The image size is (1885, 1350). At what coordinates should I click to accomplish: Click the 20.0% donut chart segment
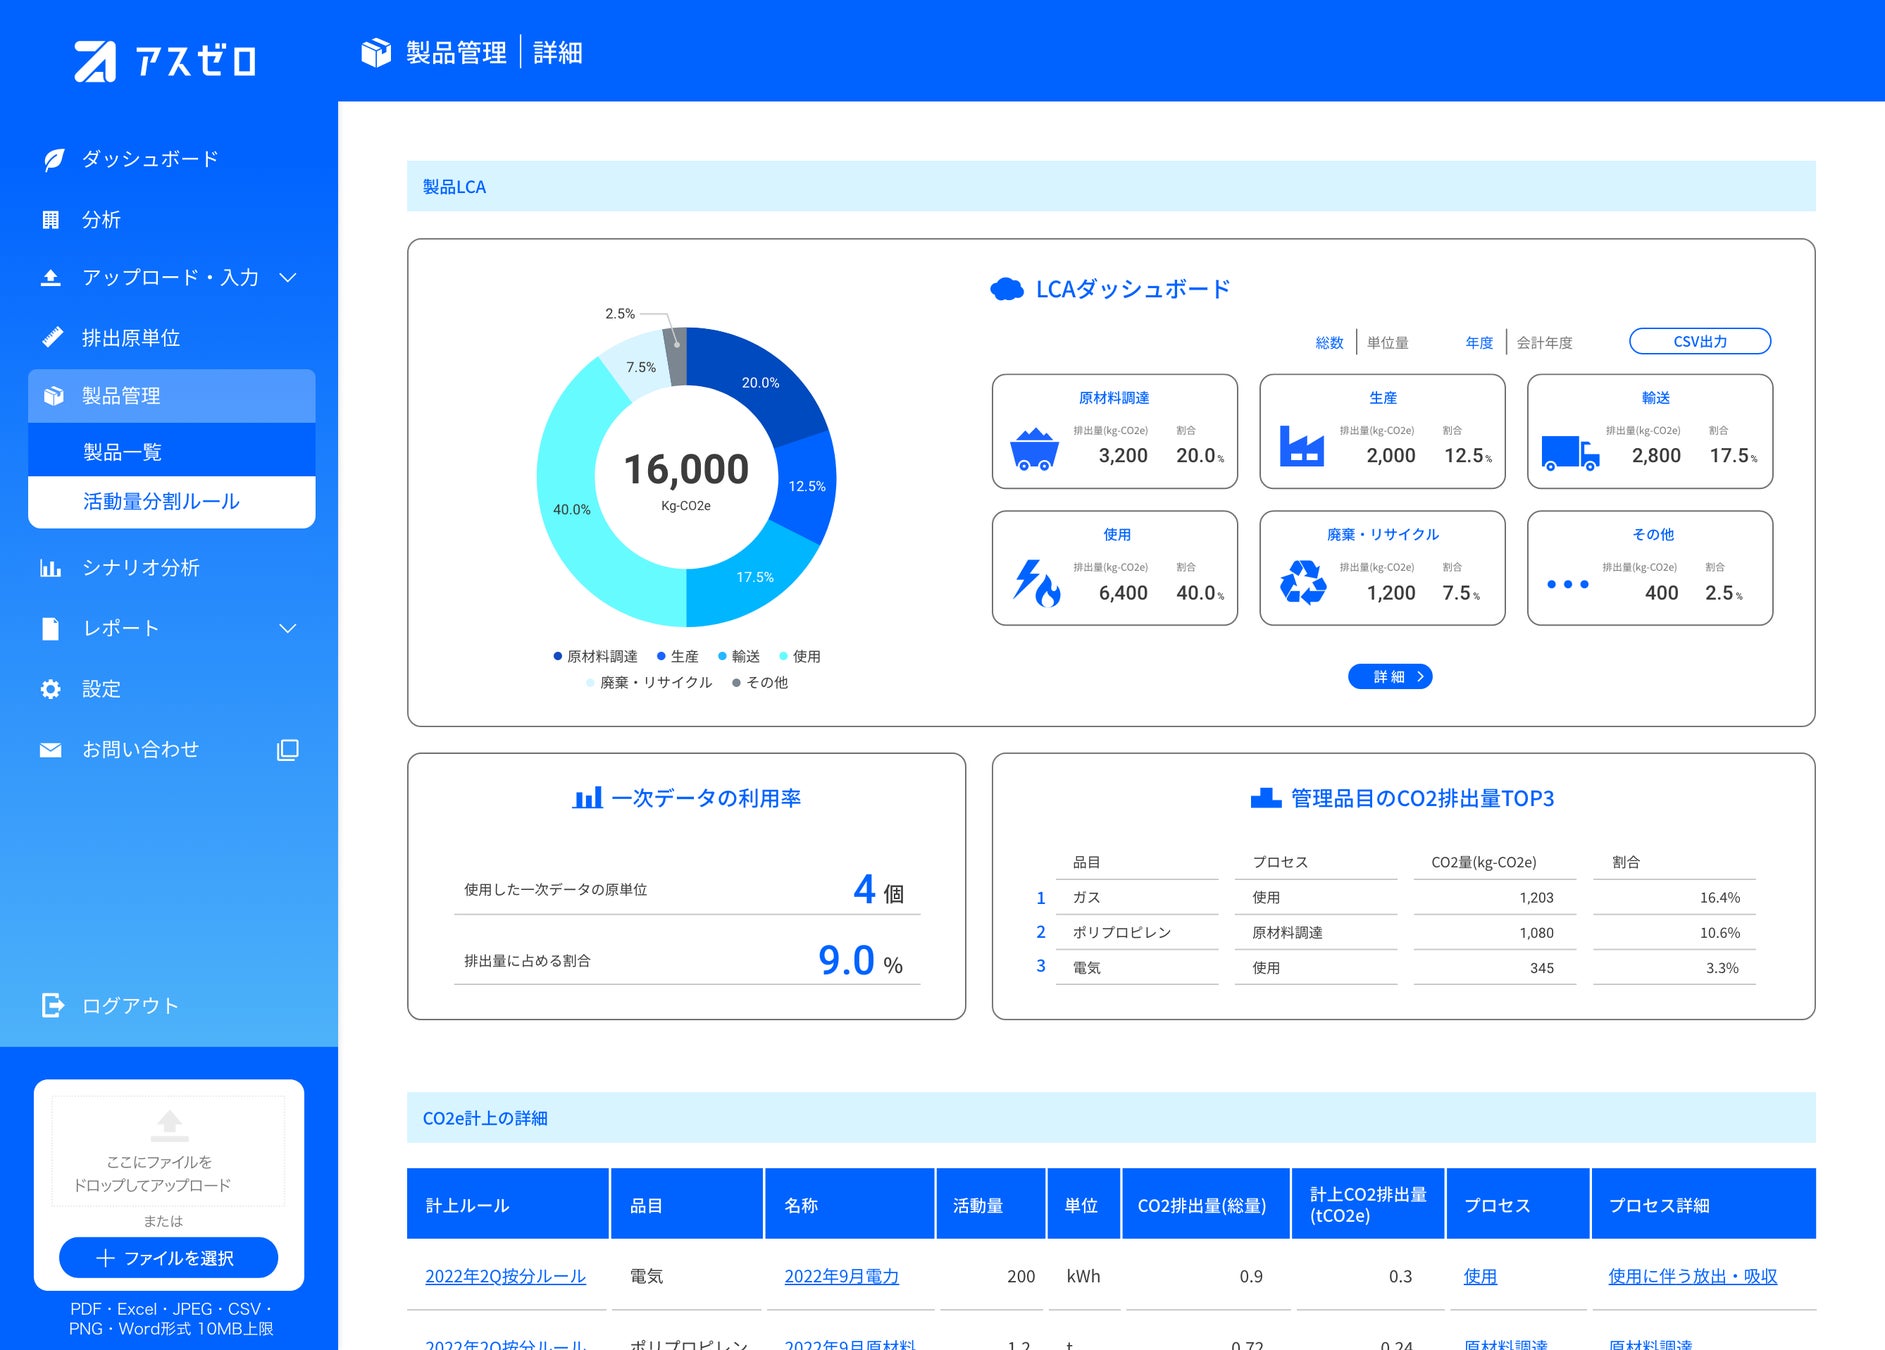761,382
